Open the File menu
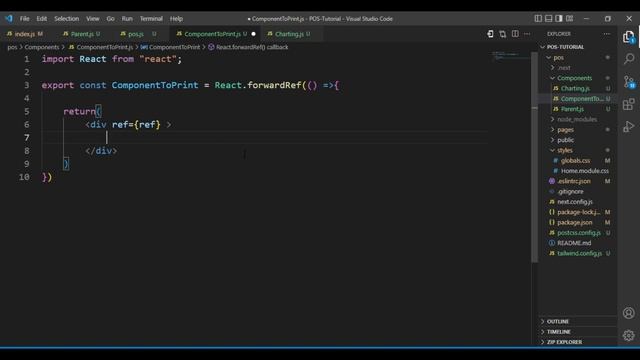 coord(24,19)
